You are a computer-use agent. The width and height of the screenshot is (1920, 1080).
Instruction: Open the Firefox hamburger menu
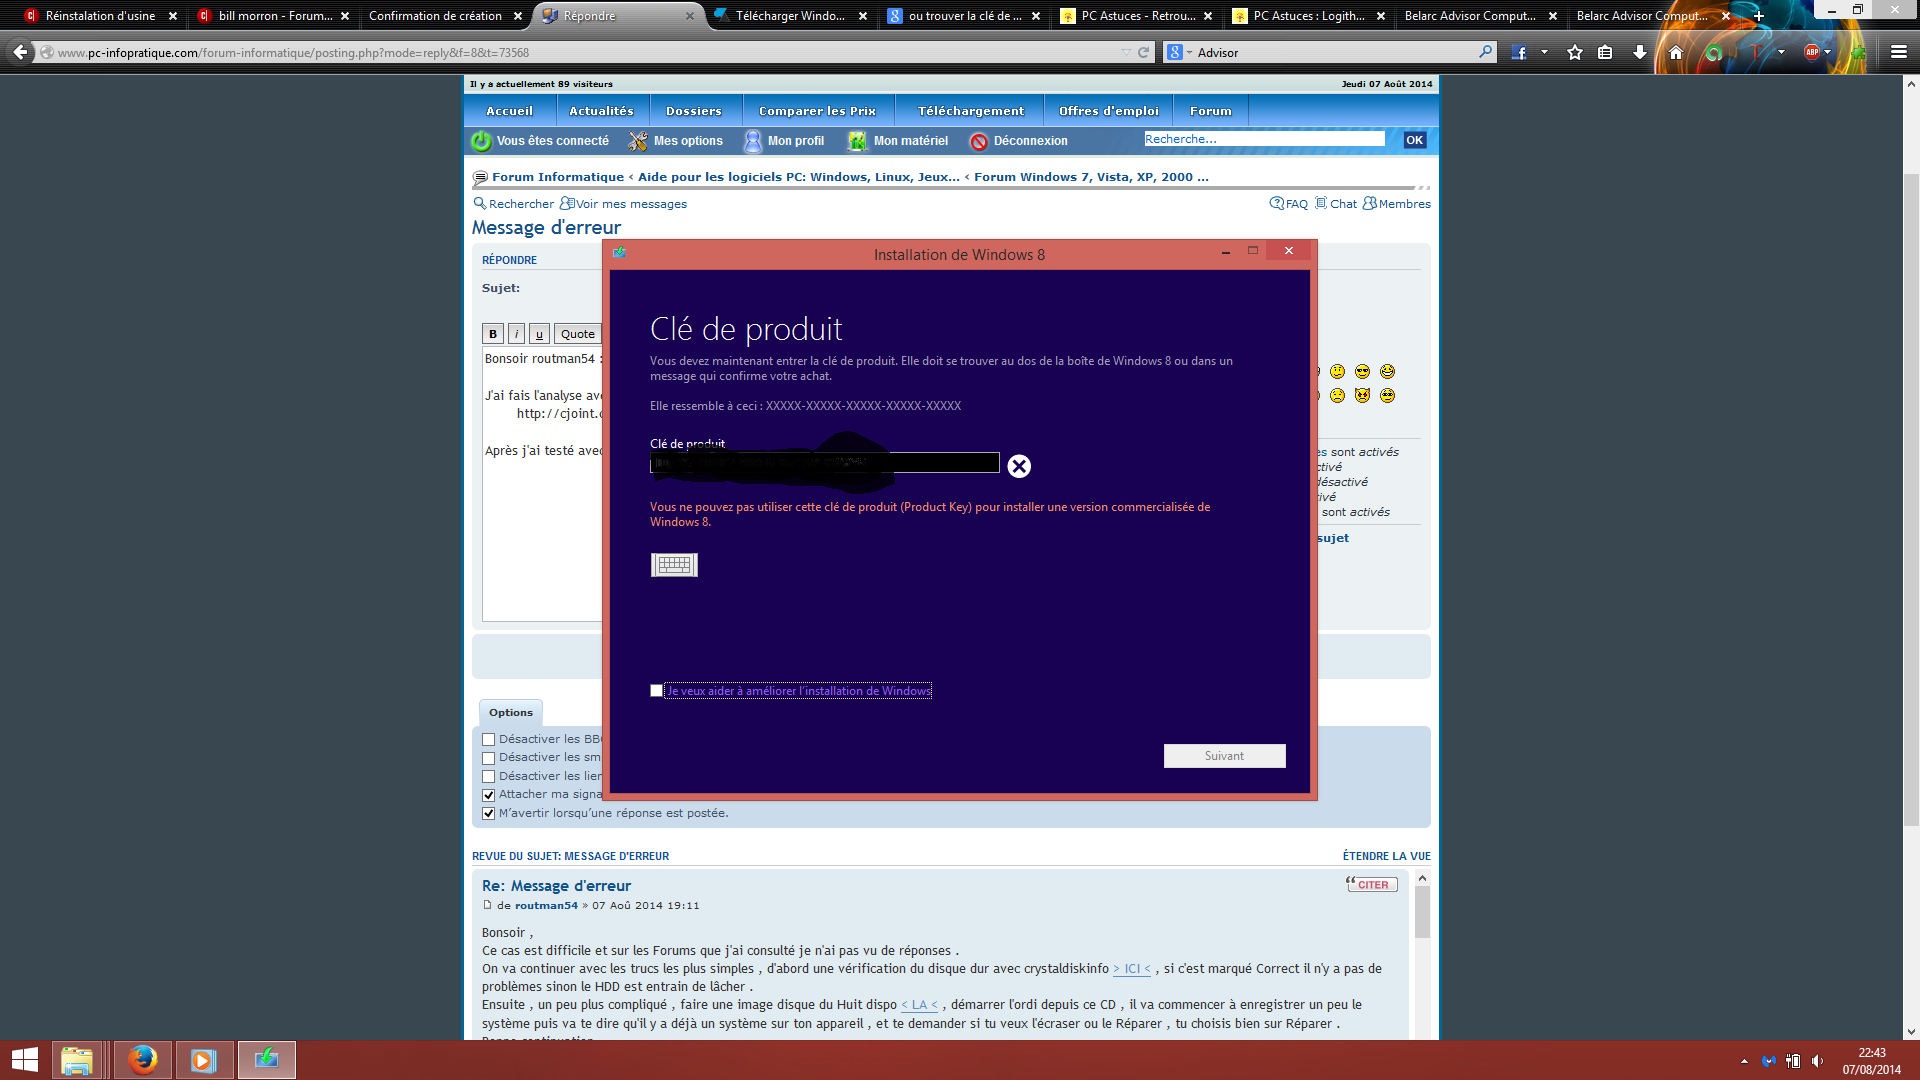(x=1899, y=52)
